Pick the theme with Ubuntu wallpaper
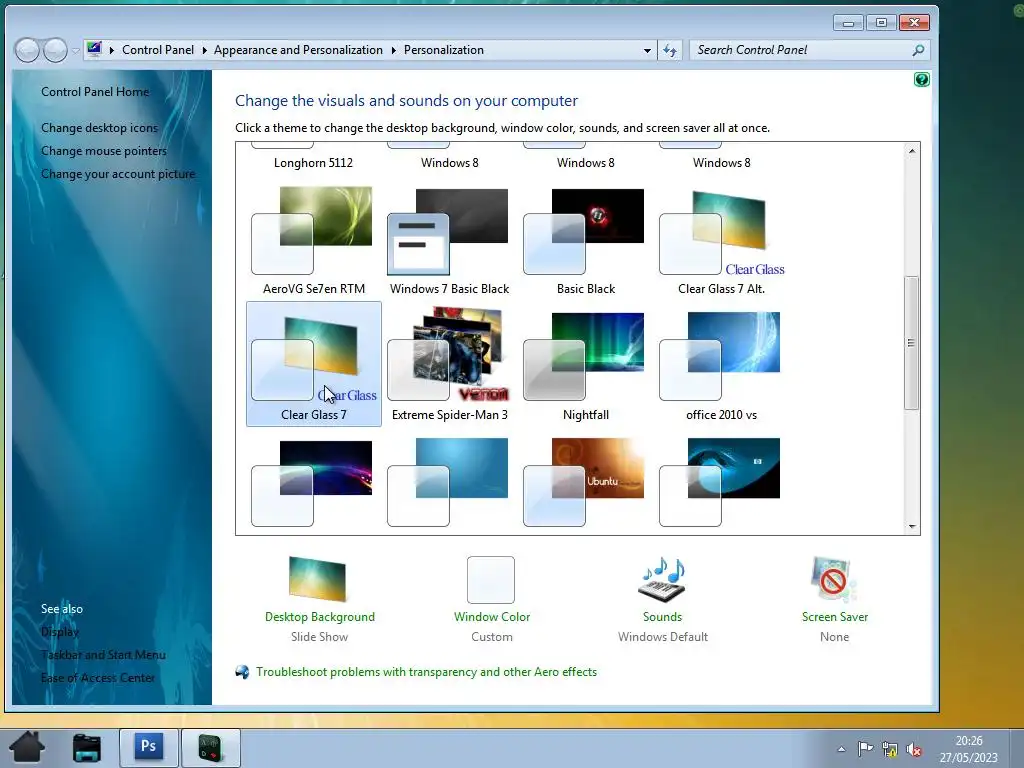The height and width of the screenshot is (768, 1024). tap(585, 482)
